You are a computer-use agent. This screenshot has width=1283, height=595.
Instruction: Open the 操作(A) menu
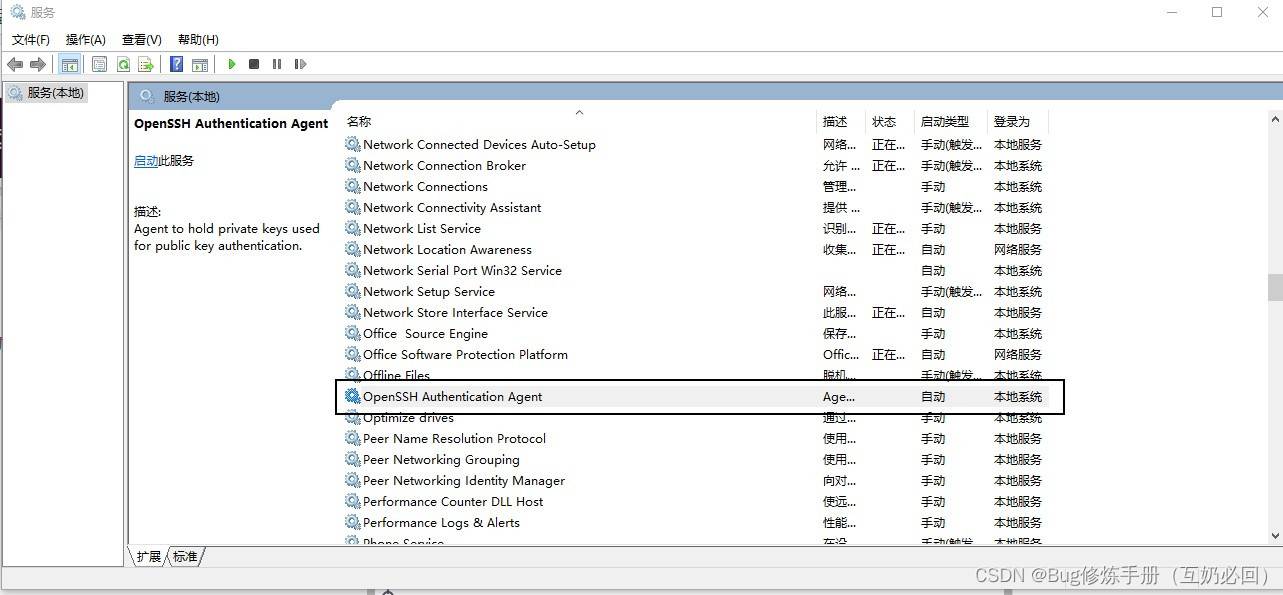tap(85, 39)
